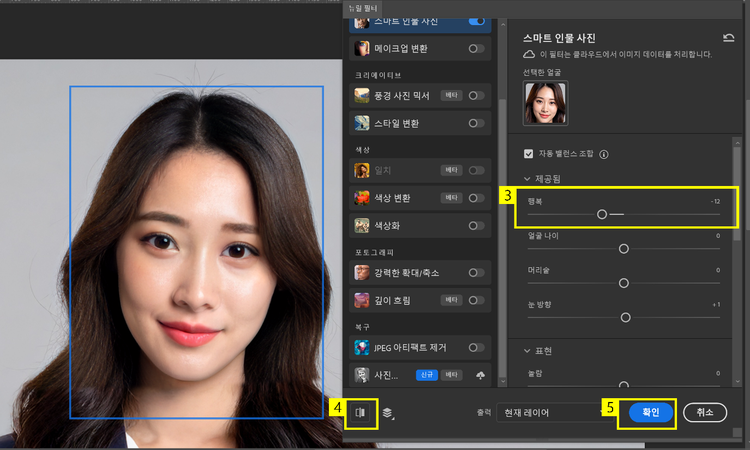Click the 강력한 확대/축소 filter icon
The height and width of the screenshot is (450, 750).
click(x=362, y=273)
